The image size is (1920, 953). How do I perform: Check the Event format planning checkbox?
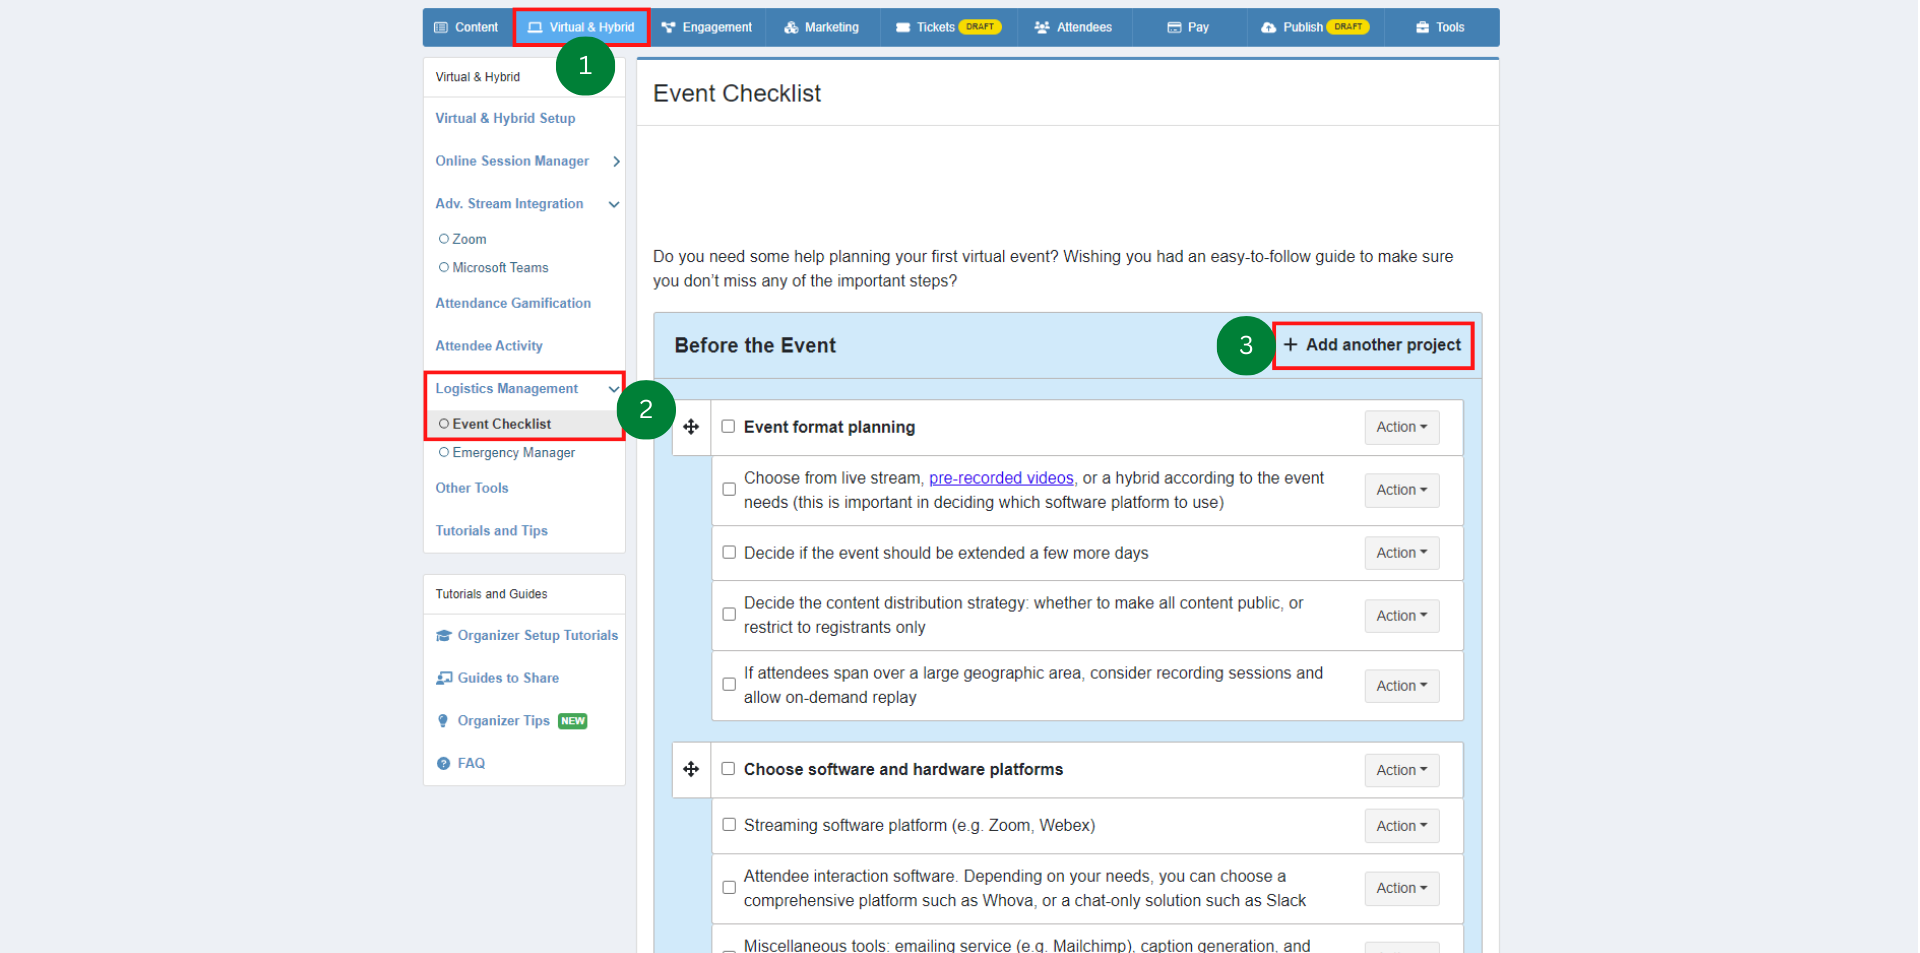pos(728,426)
